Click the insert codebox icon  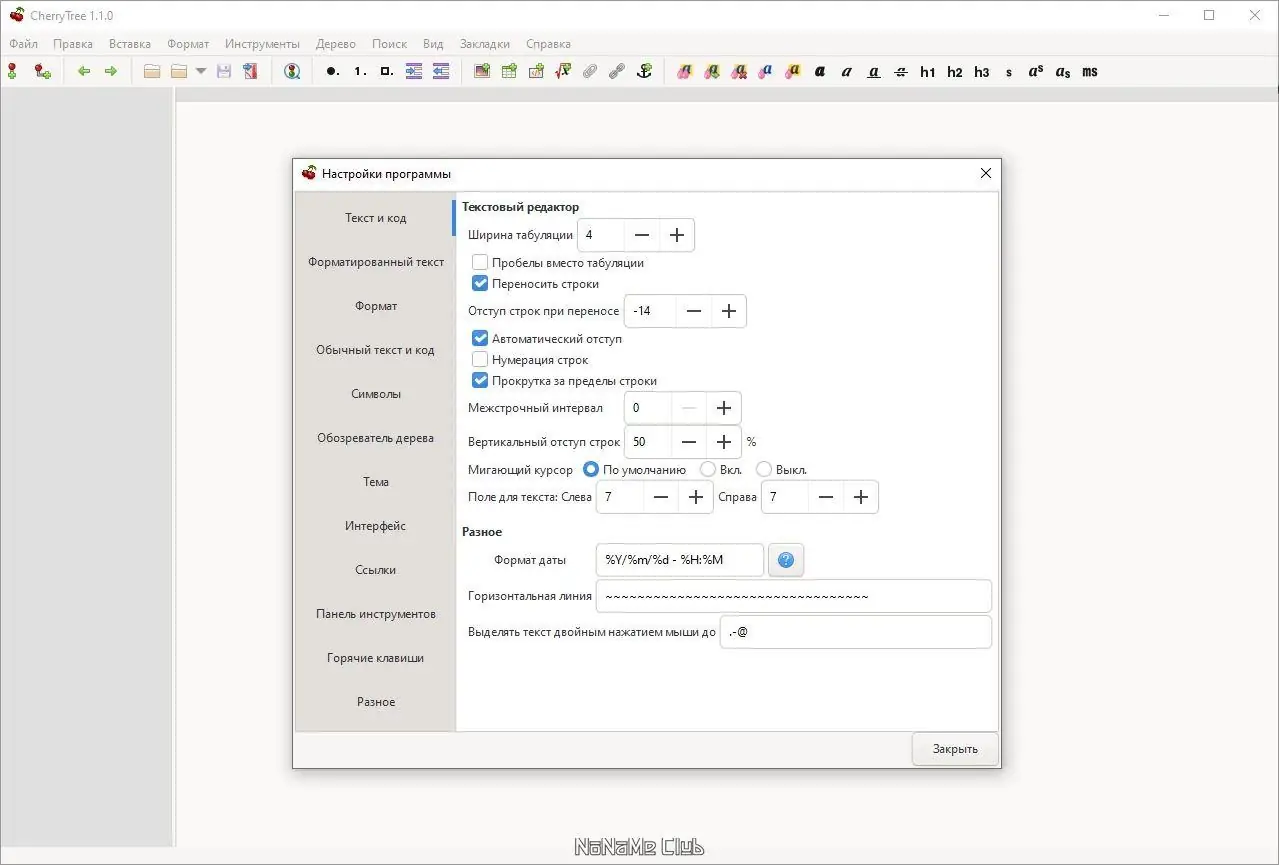pyautogui.click(x=536, y=72)
